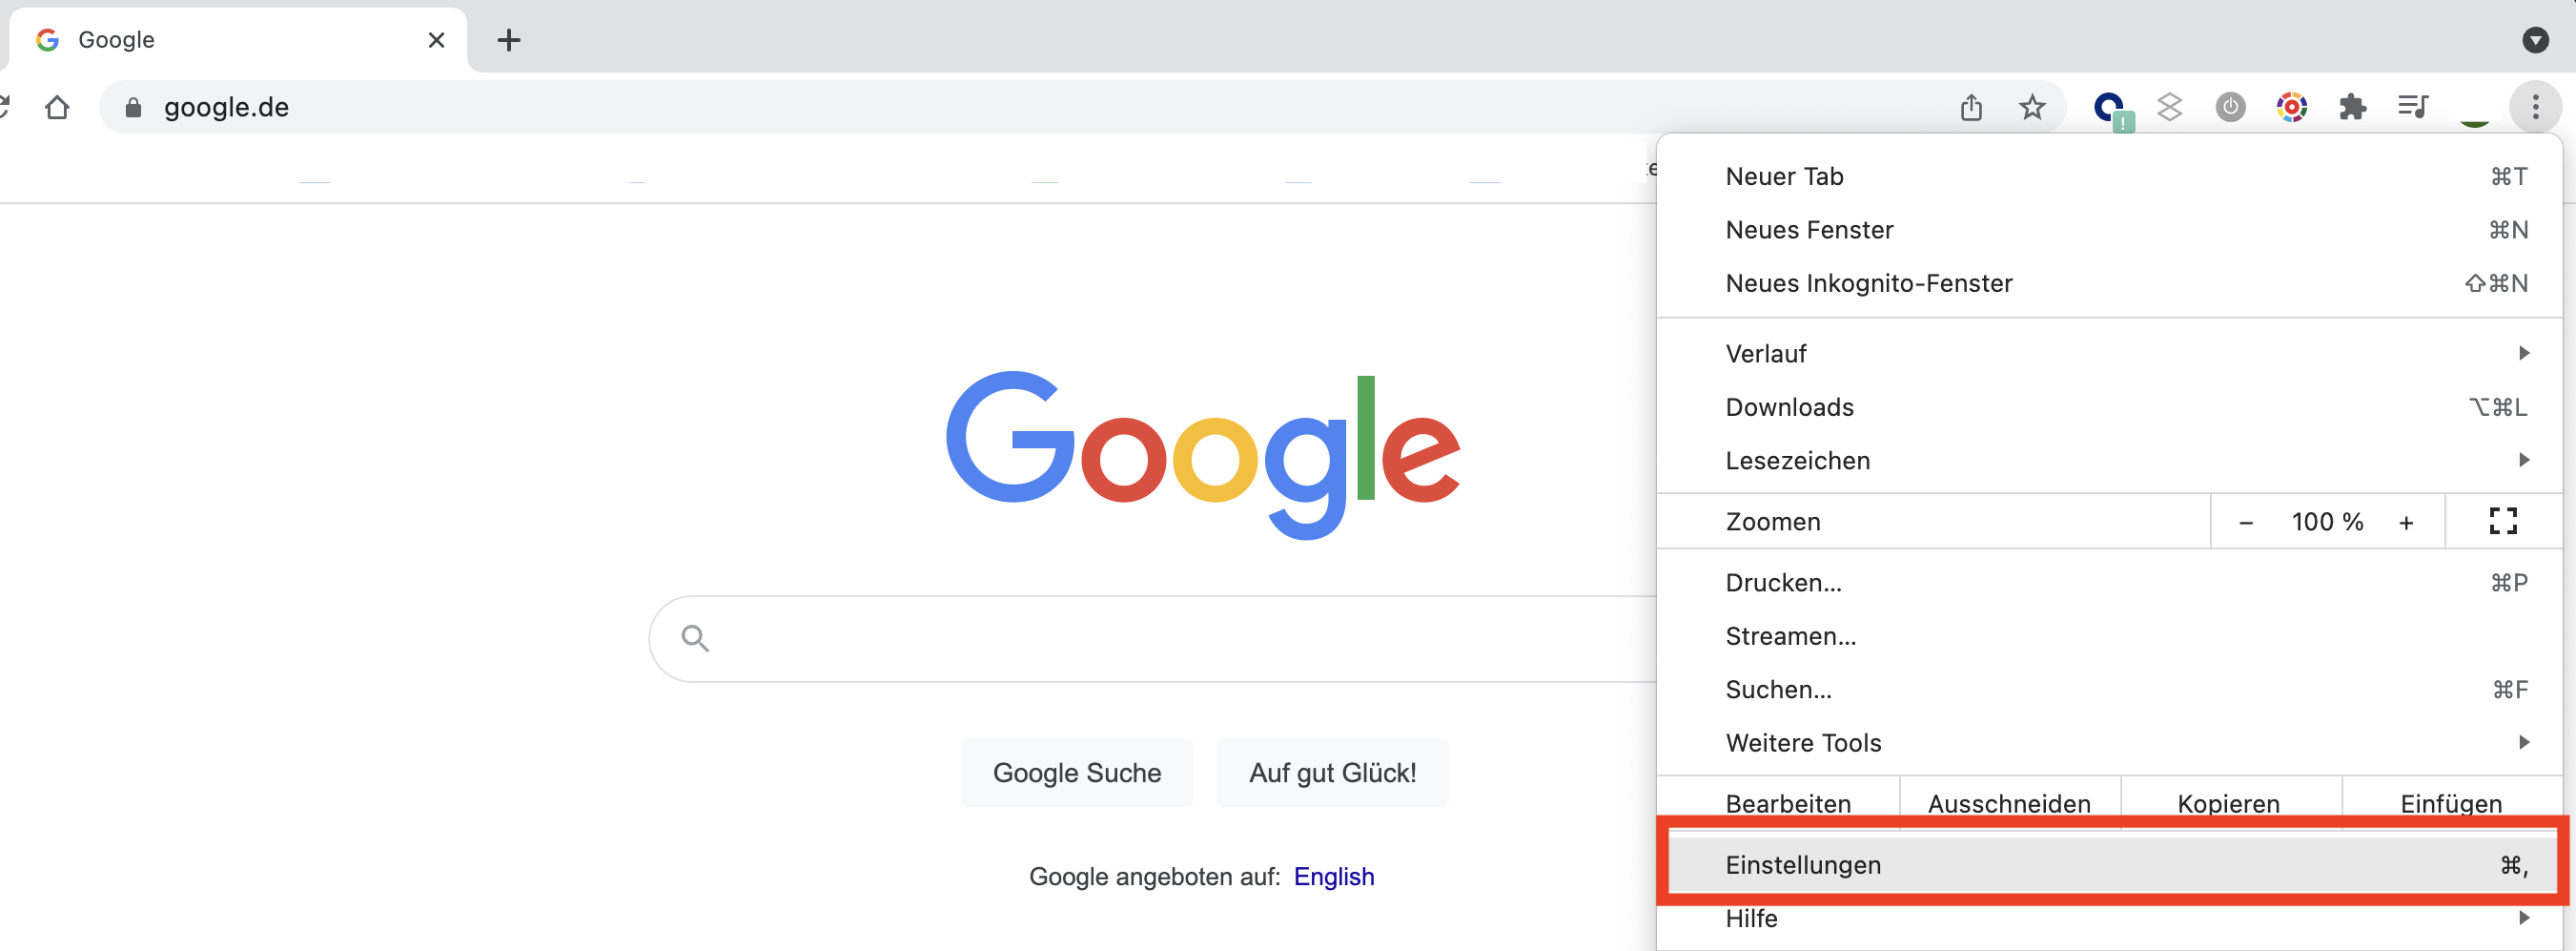Select Neuer Tab menu entry
2576x951 pixels.
tap(2108, 177)
